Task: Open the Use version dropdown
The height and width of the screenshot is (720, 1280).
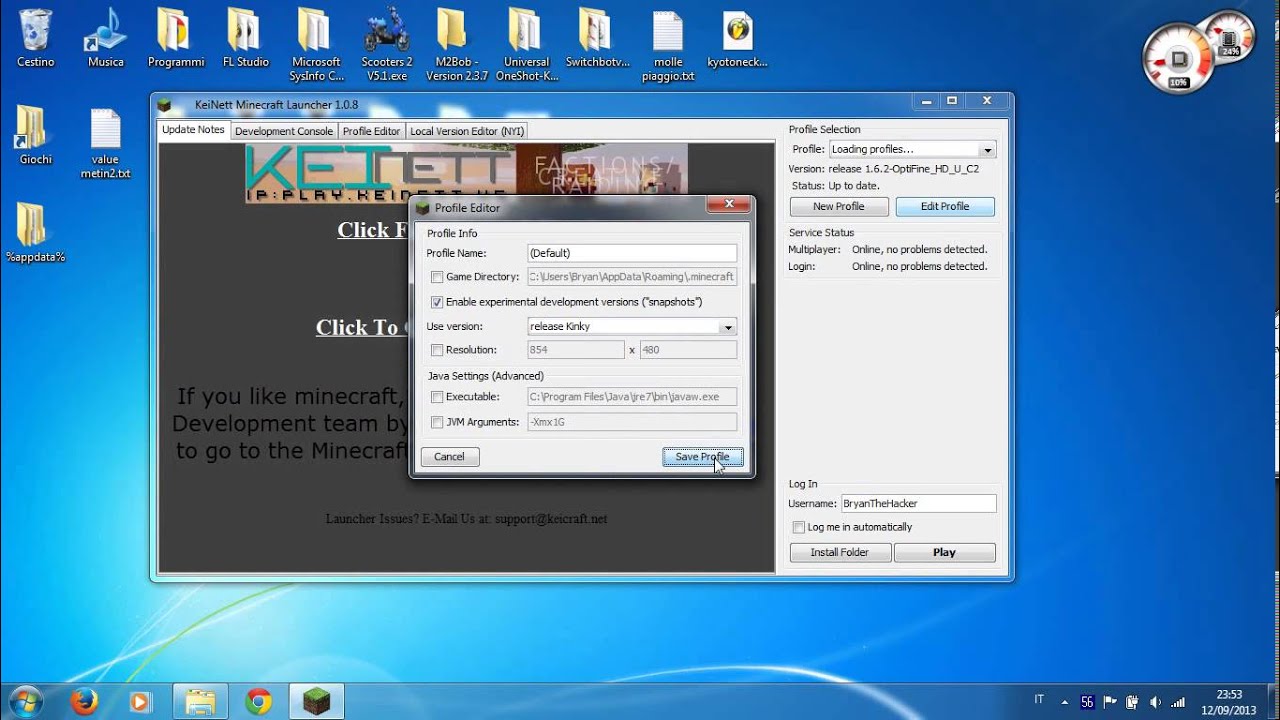Action: 632,326
